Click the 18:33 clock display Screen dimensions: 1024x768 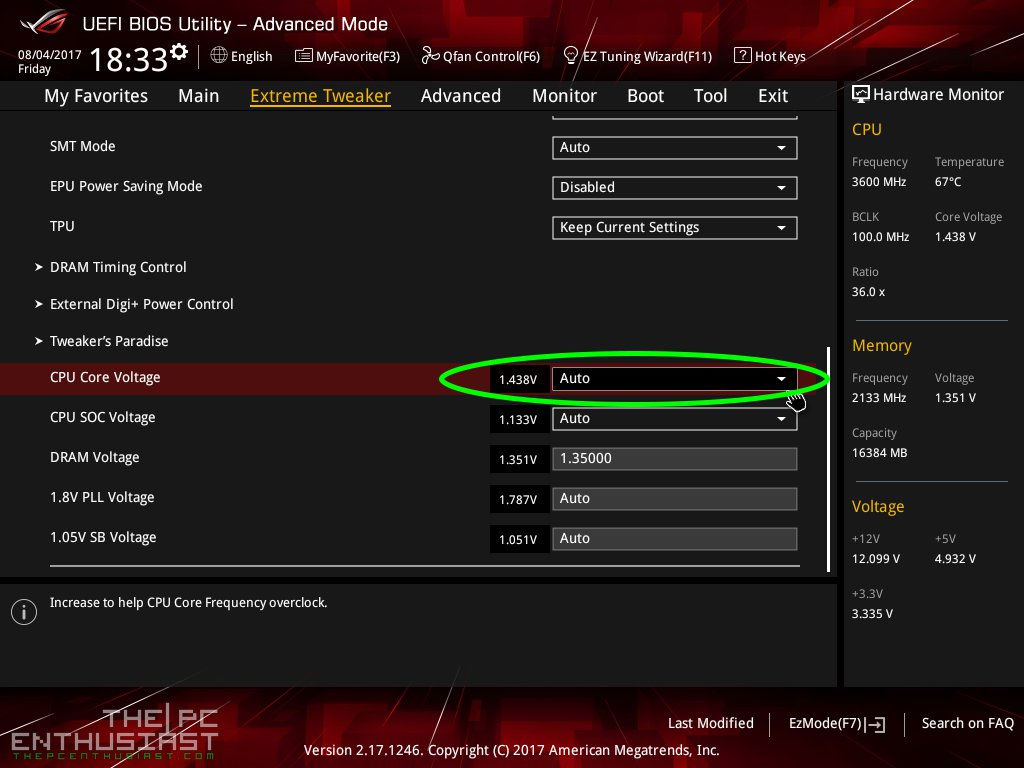coord(129,60)
